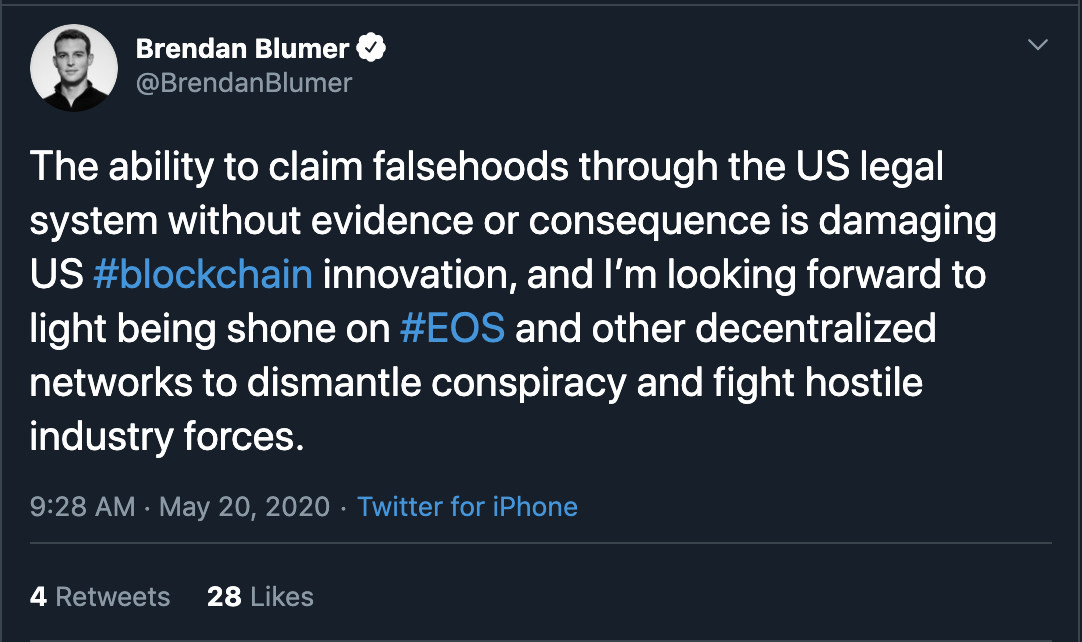Click "industry forces." at the tweet's end
The image size is (1082, 642).
166,438
